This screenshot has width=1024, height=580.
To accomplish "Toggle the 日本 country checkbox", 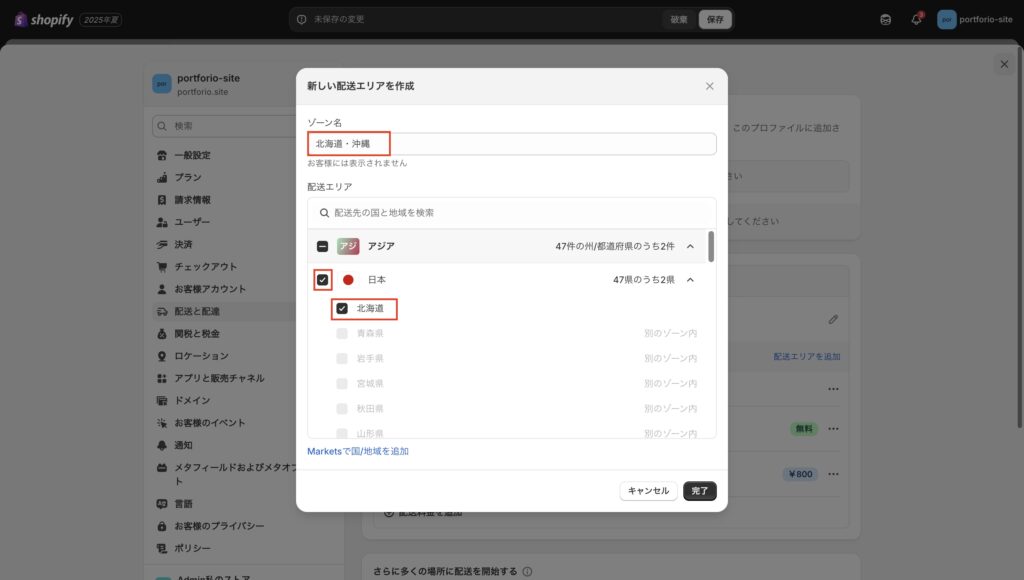I will [x=322, y=280].
